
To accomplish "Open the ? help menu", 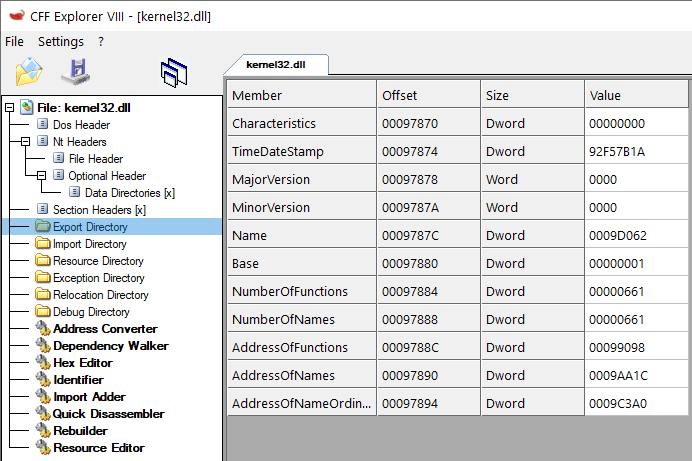I will 101,41.
